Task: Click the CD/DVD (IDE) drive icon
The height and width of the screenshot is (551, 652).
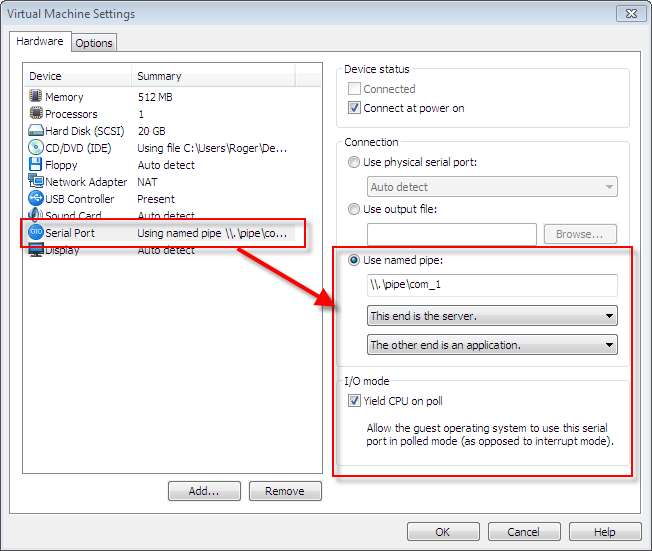Action: (x=36, y=148)
